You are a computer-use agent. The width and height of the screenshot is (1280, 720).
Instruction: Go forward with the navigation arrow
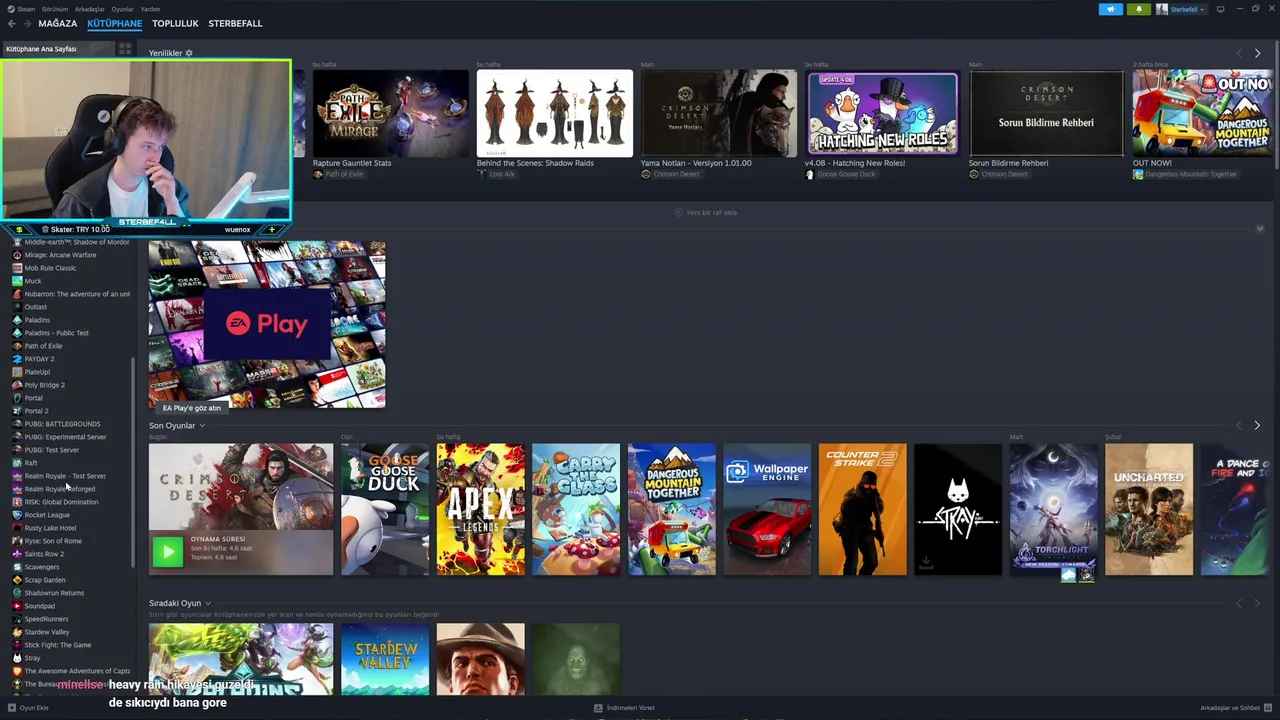[x=27, y=23]
